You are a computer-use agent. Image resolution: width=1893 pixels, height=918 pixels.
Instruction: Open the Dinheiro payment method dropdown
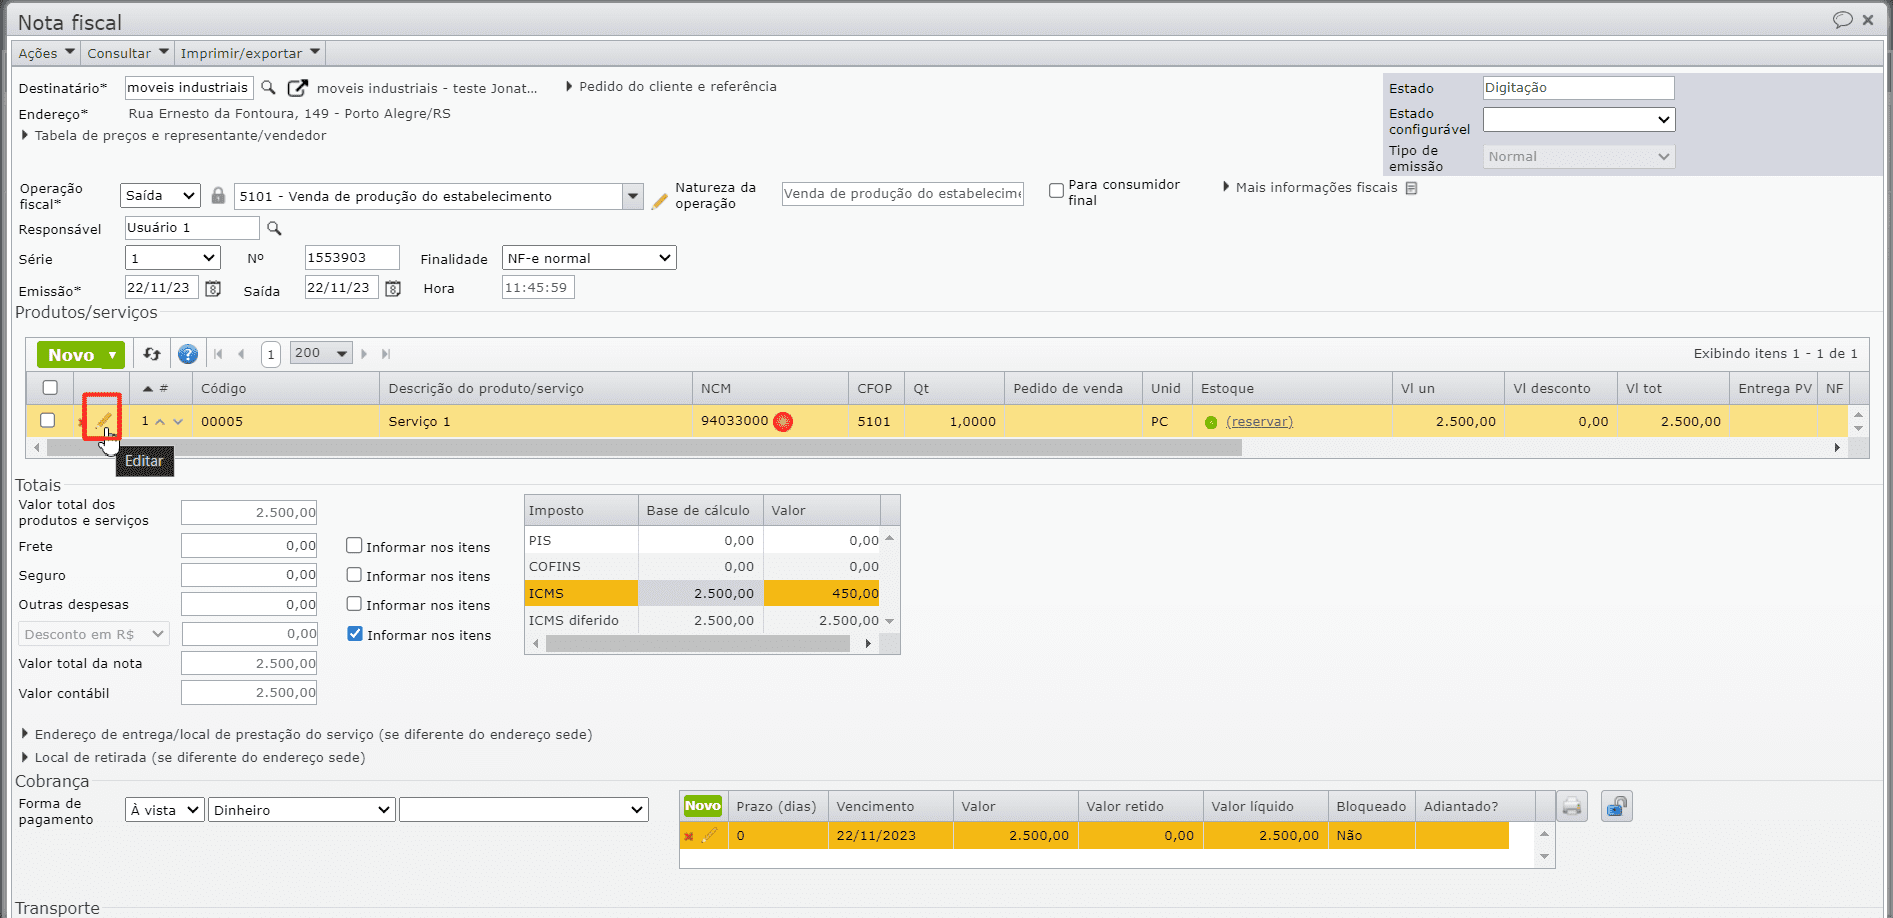[x=301, y=810]
